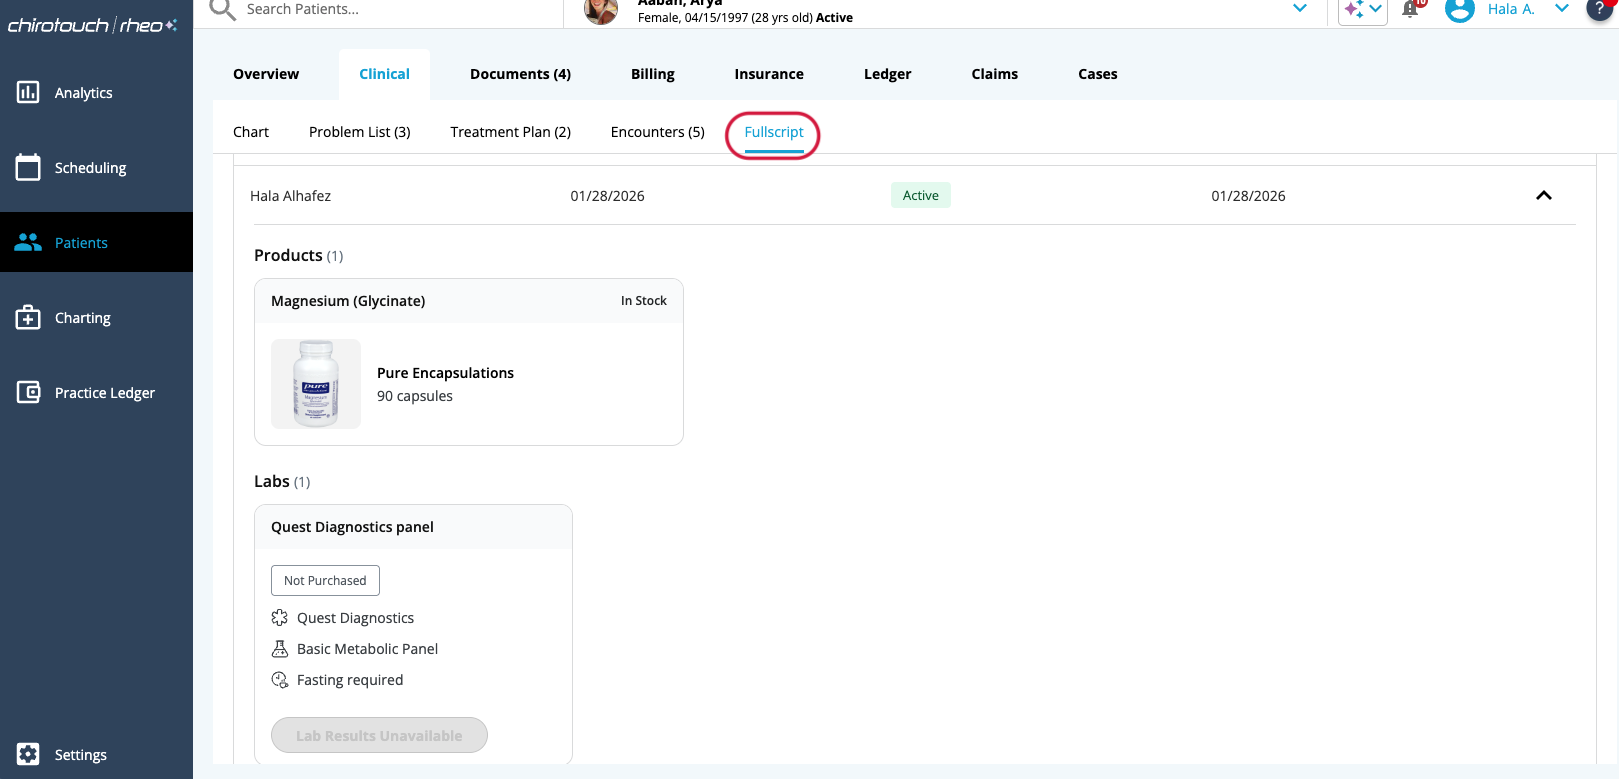Switch to the Billing tab
The height and width of the screenshot is (779, 1619).
tap(652, 74)
